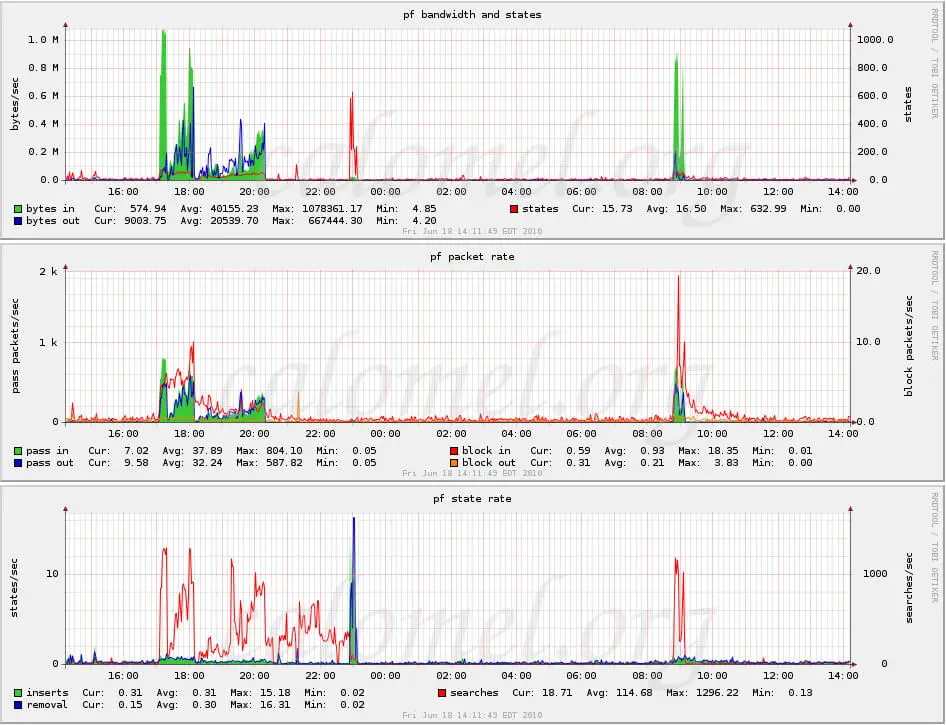Click the pass in Max value 804.10
Screen dimensions: 946x725
284,451
